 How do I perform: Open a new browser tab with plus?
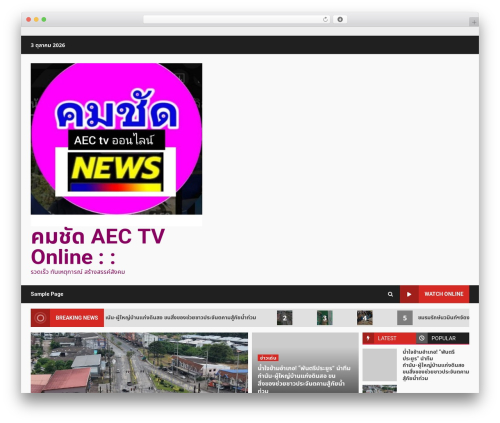pos(474,22)
